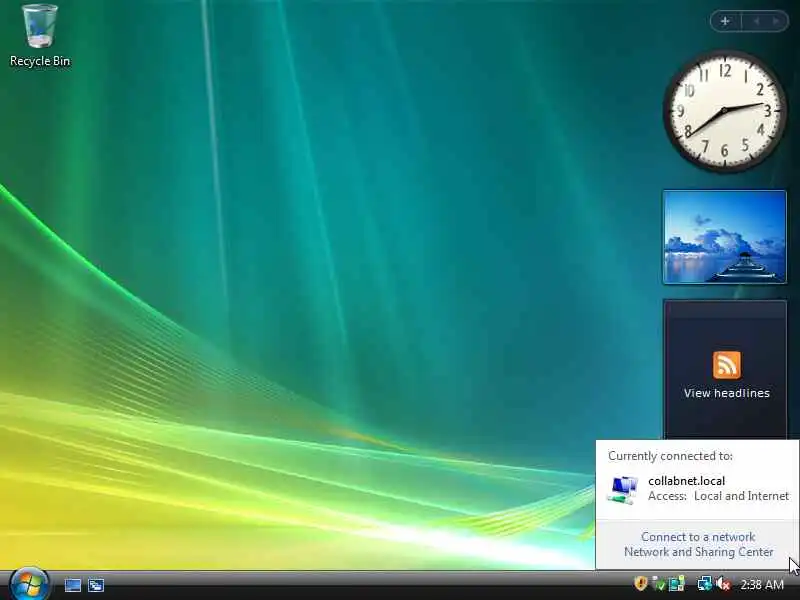Open the Windows Start orb
800x600 pixels.
pos(29,584)
